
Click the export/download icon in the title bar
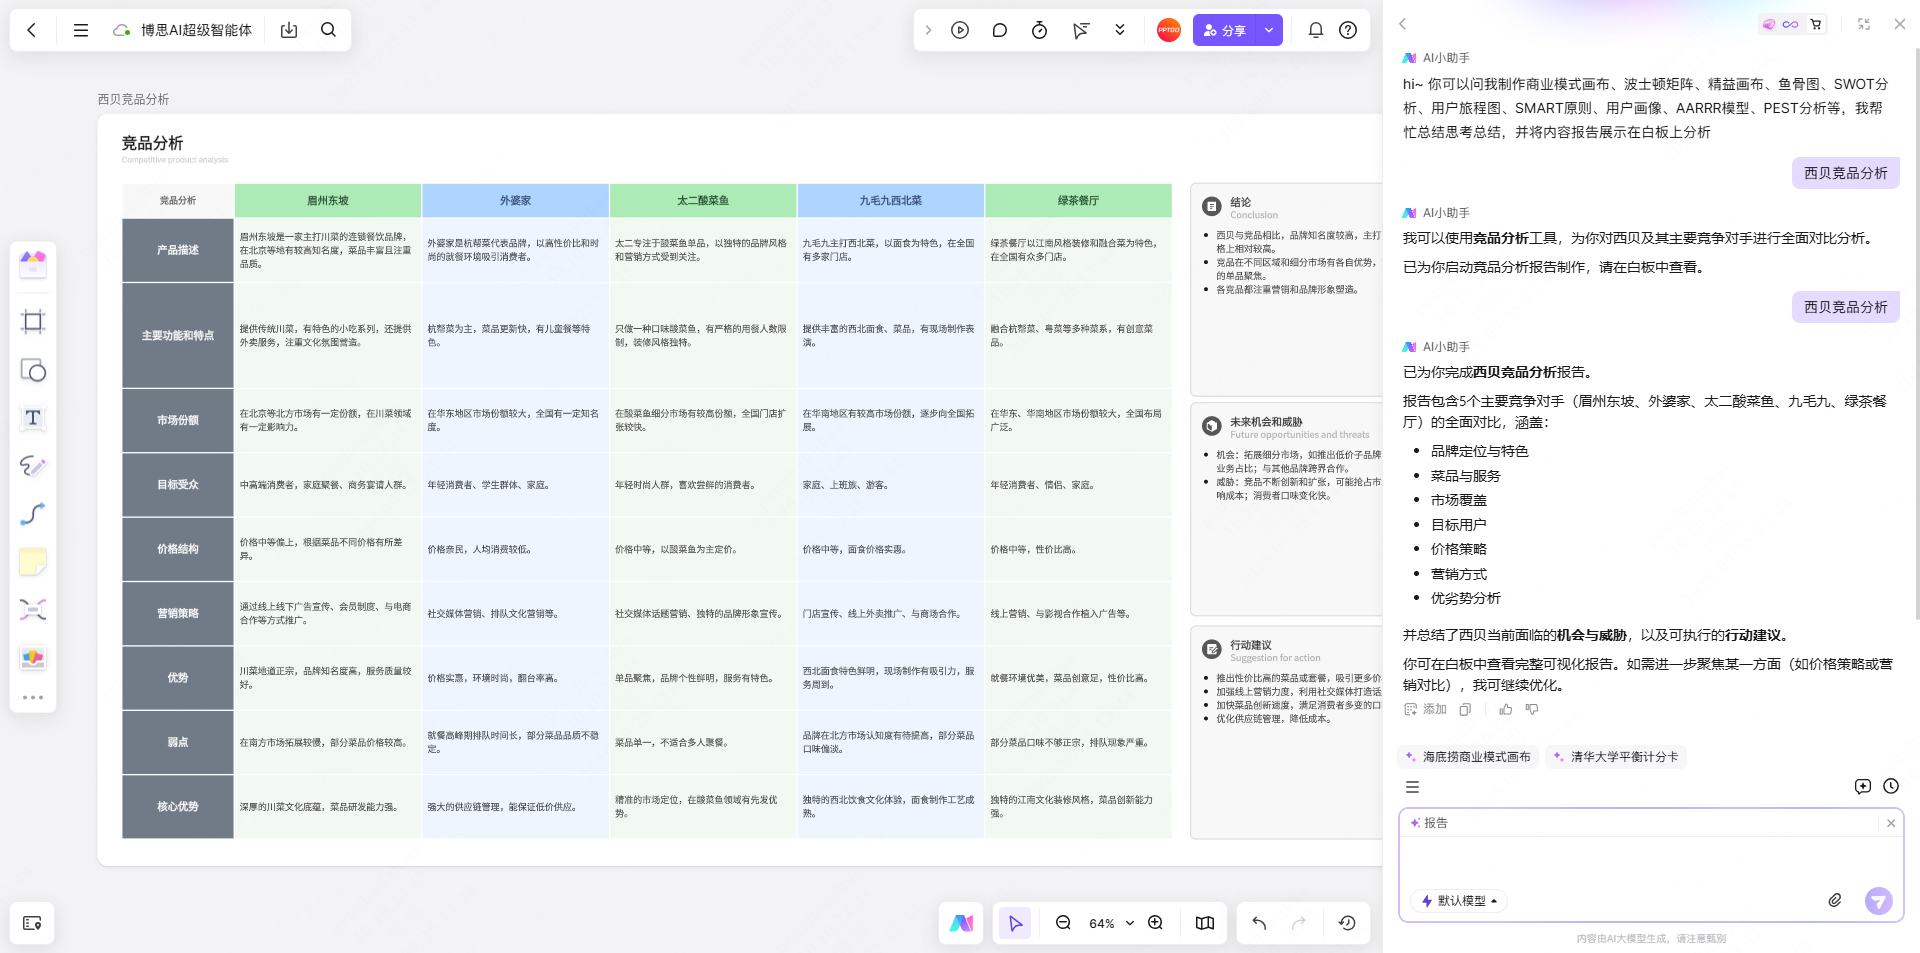click(289, 30)
